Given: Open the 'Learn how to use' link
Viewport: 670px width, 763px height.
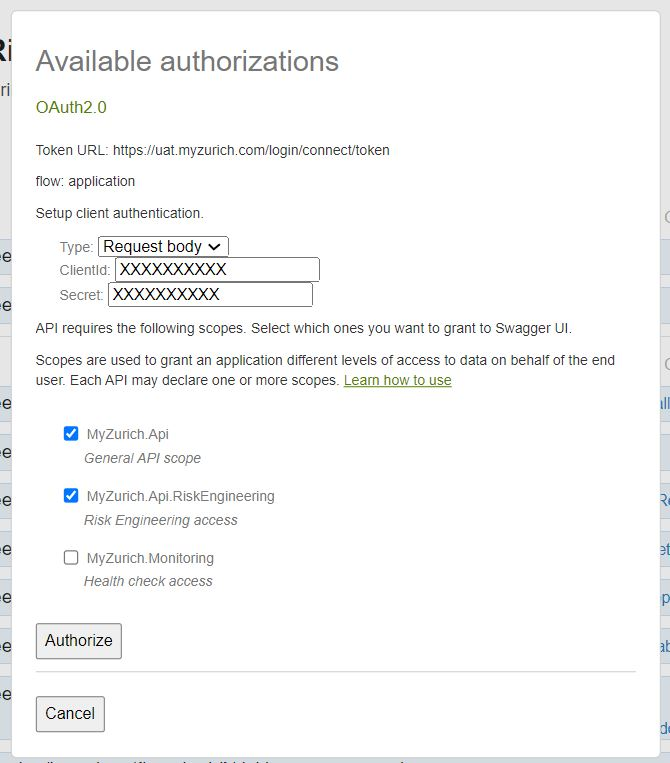Looking at the screenshot, I should [x=397, y=380].
